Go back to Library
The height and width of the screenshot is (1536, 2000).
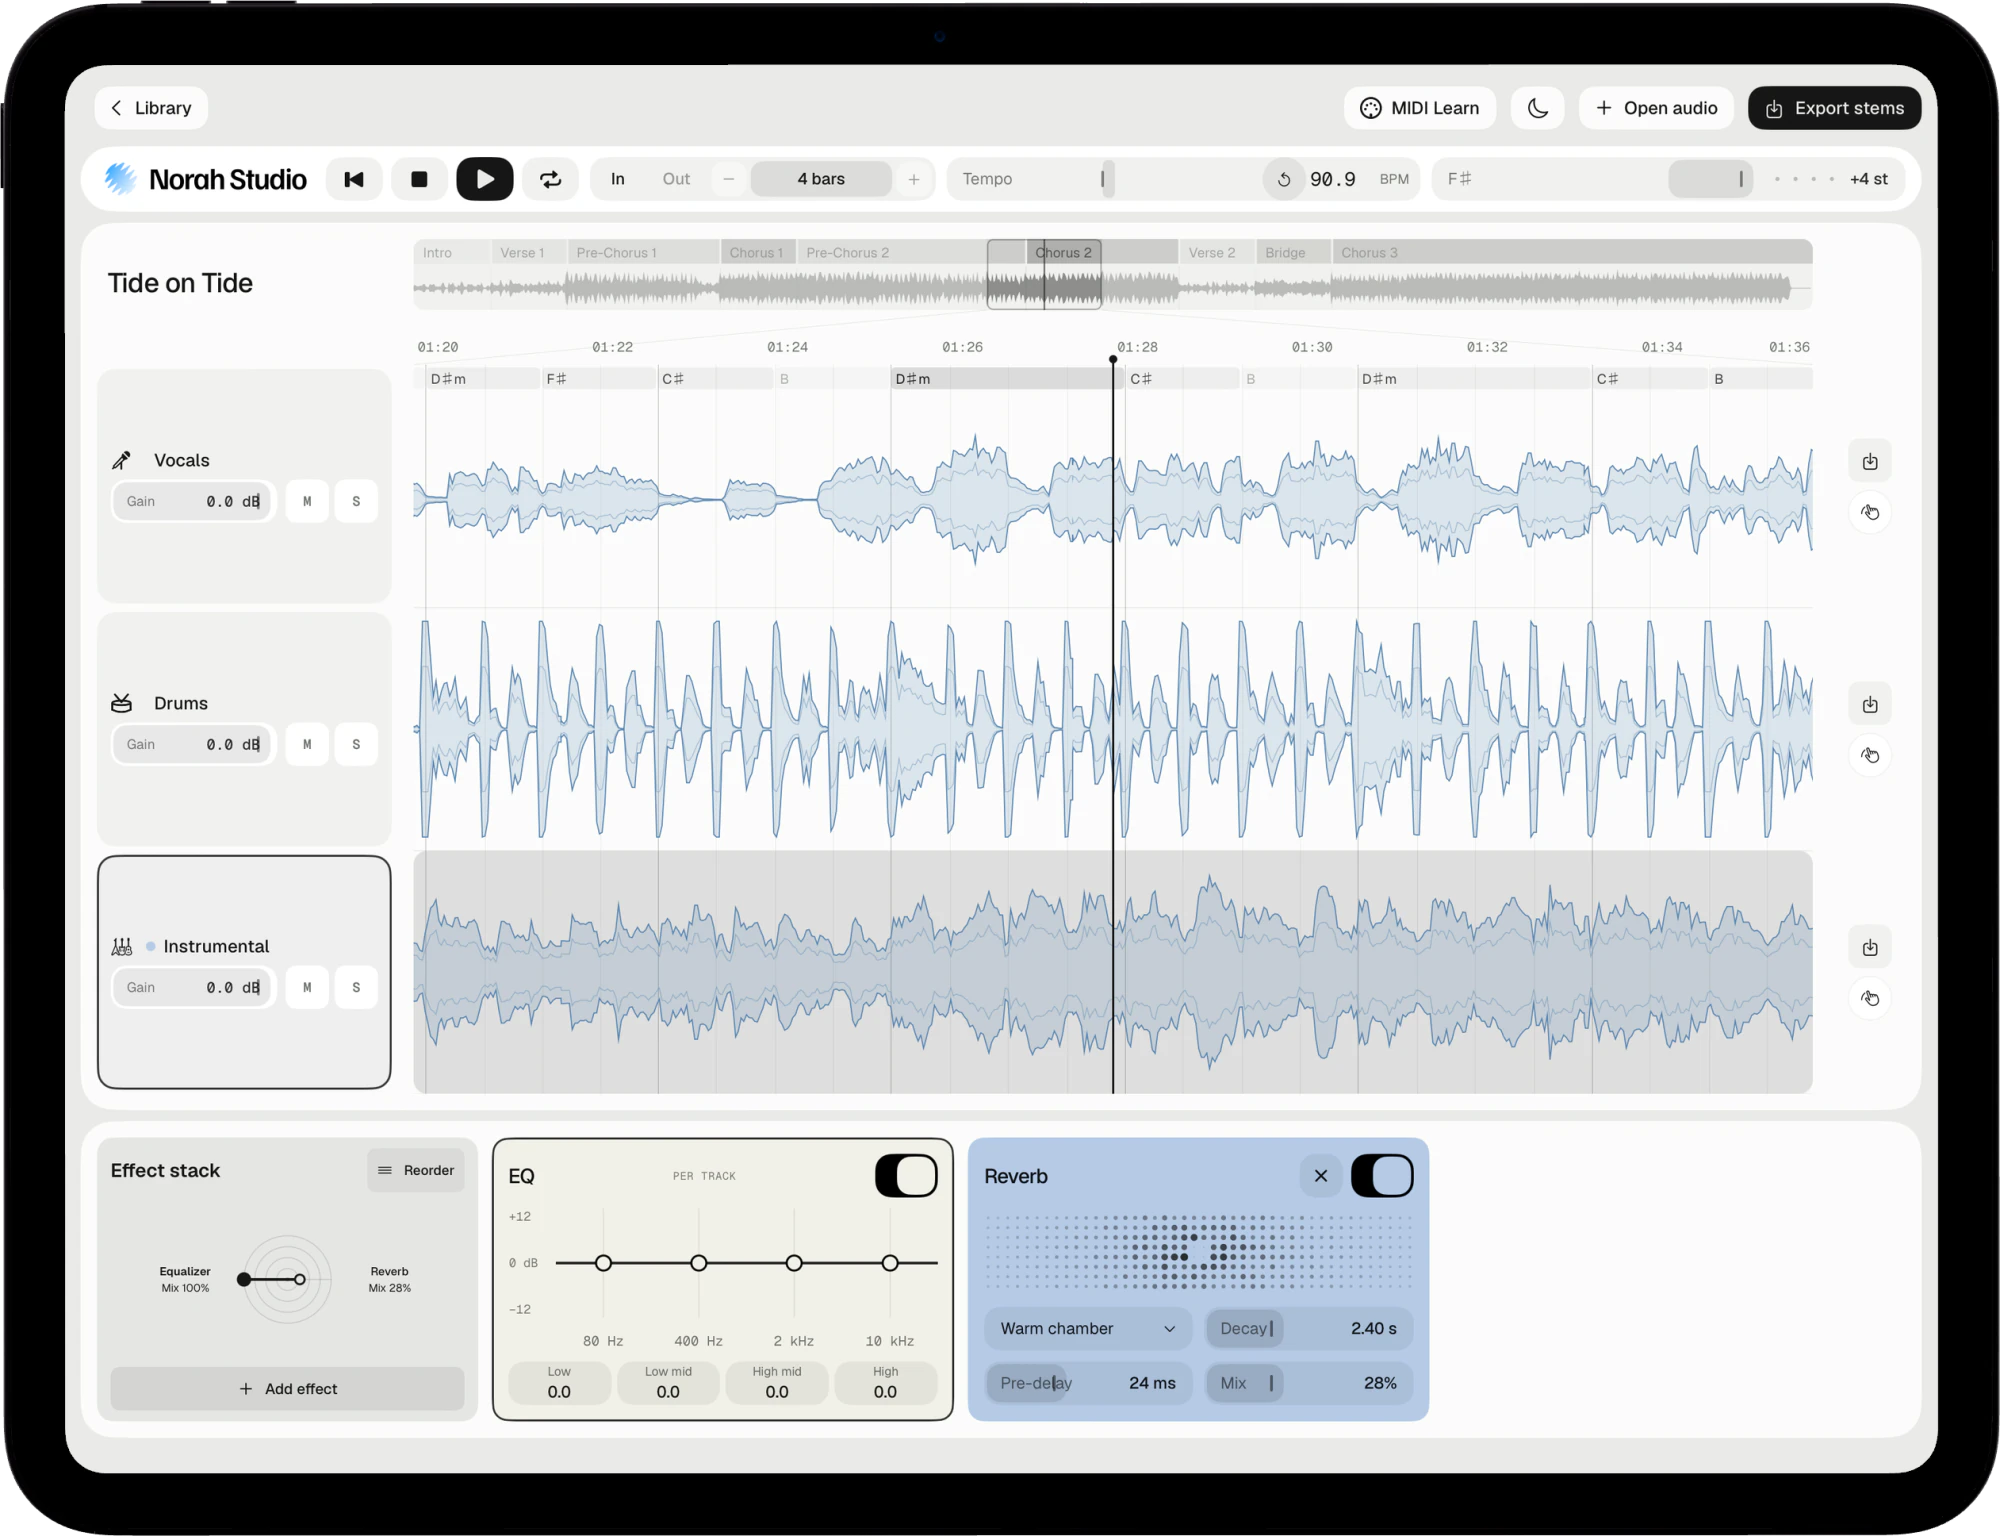click(x=151, y=108)
